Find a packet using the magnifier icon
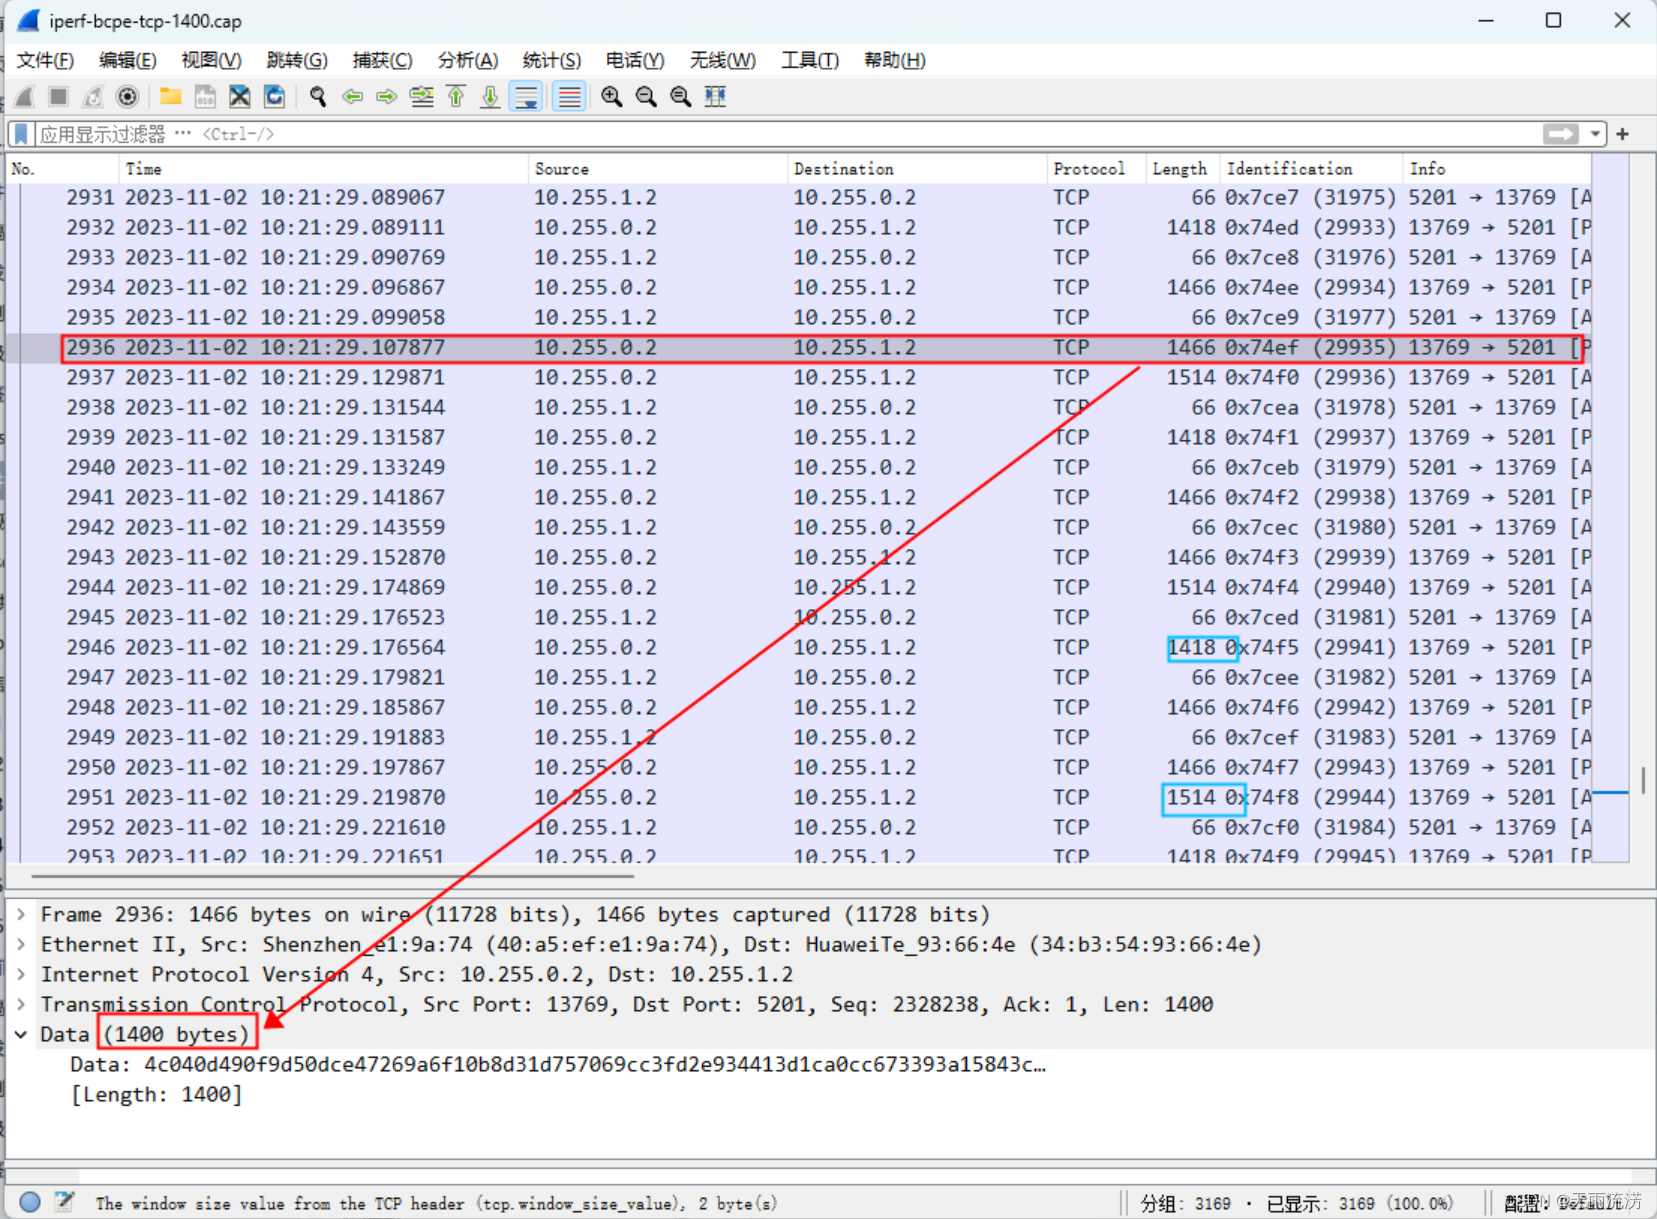 coord(318,96)
